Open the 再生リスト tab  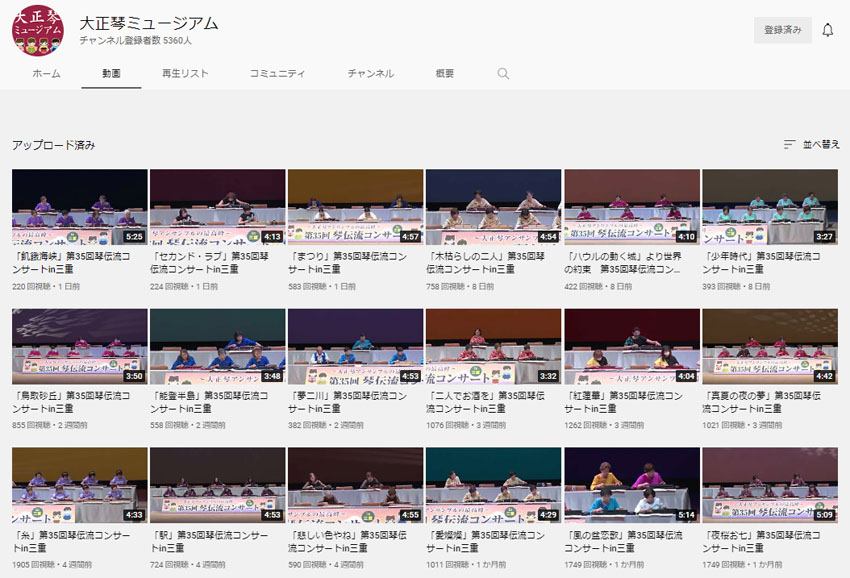tap(185, 74)
